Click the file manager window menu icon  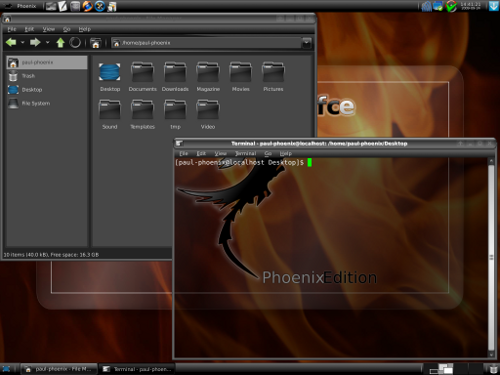pyautogui.click(x=7, y=19)
